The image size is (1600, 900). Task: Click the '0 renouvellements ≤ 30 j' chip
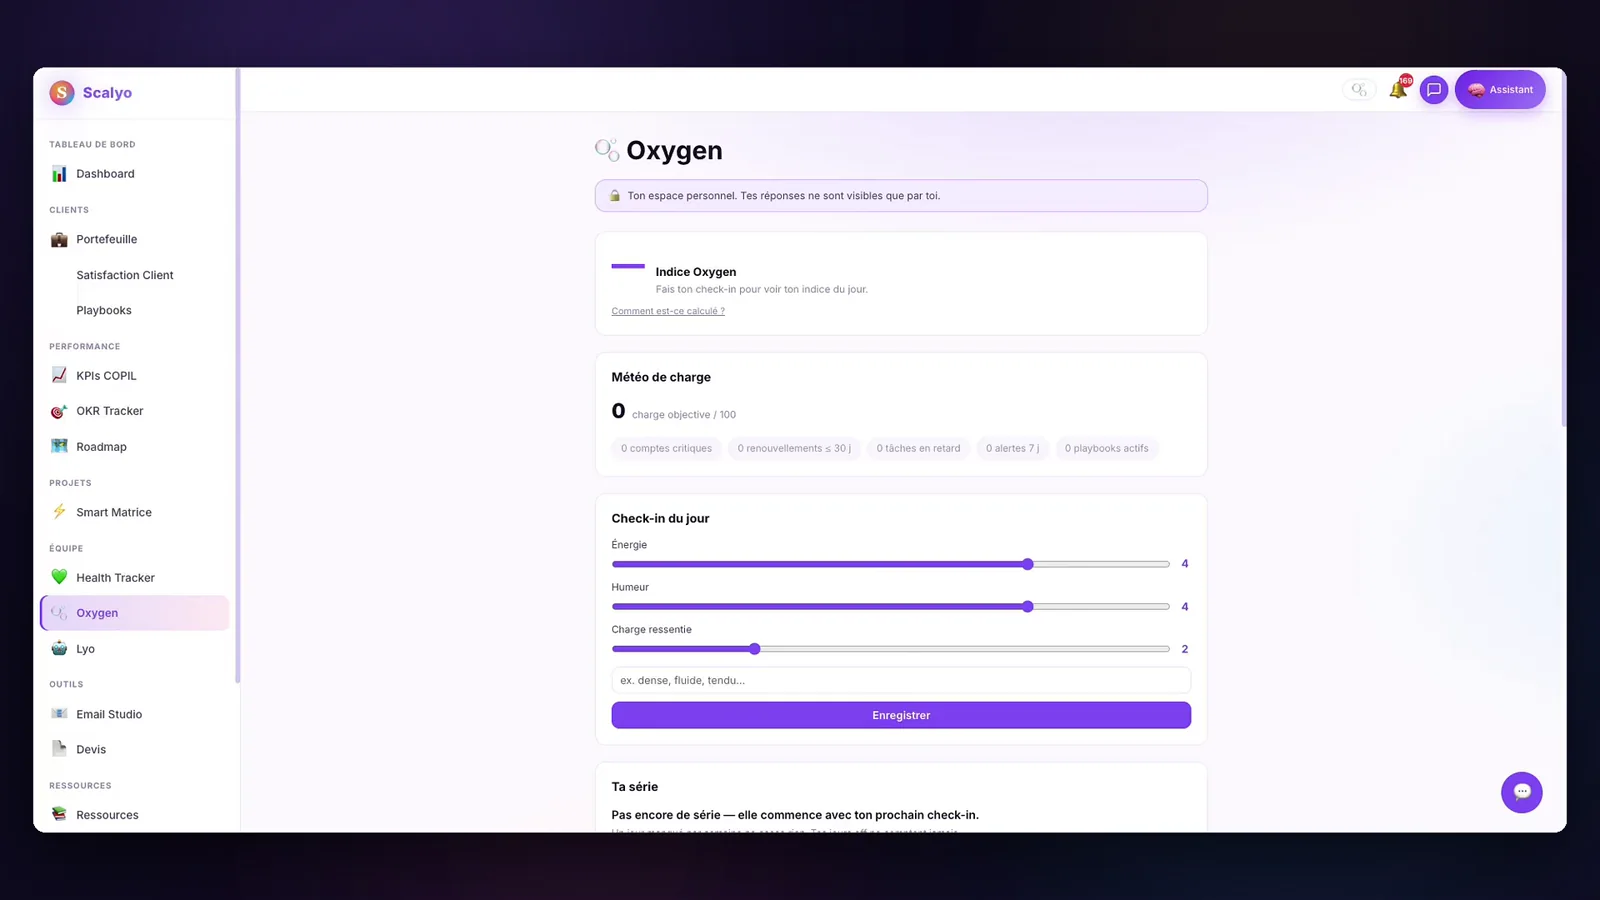(794, 449)
